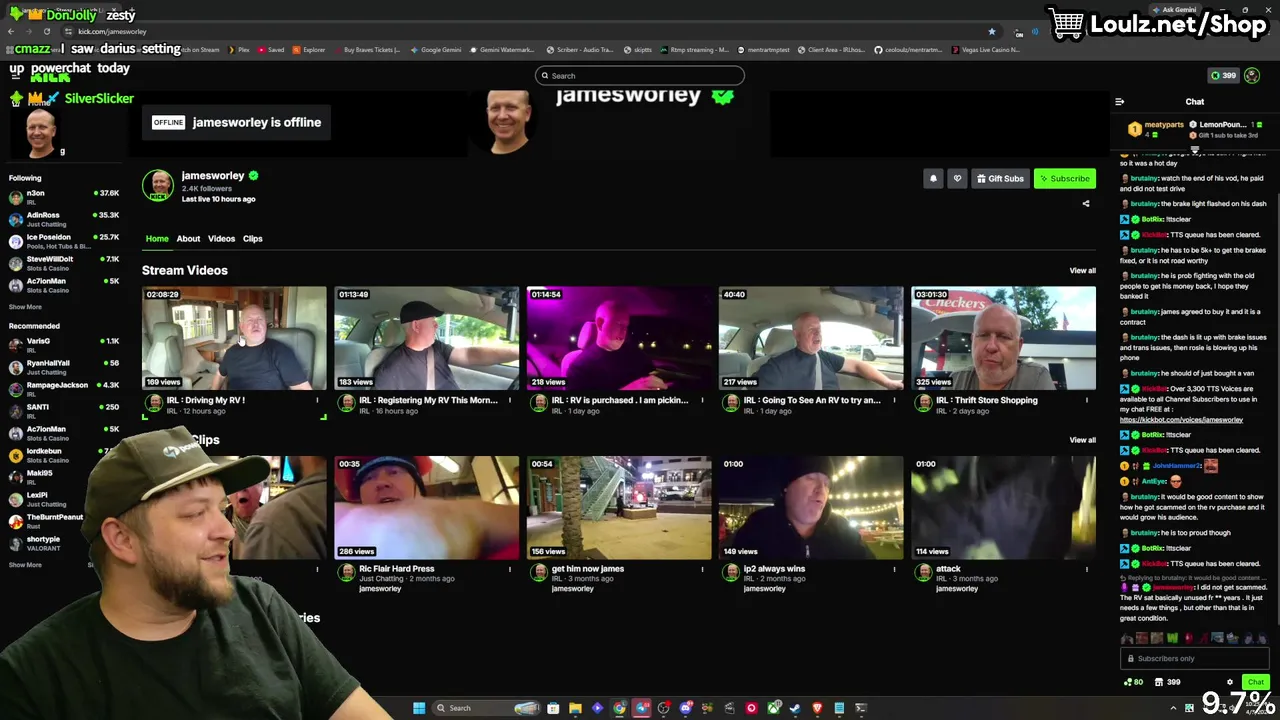The image size is (1280, 720).
Task: Open the Going To See An RV thumbnail
Action: pos(811,338)
